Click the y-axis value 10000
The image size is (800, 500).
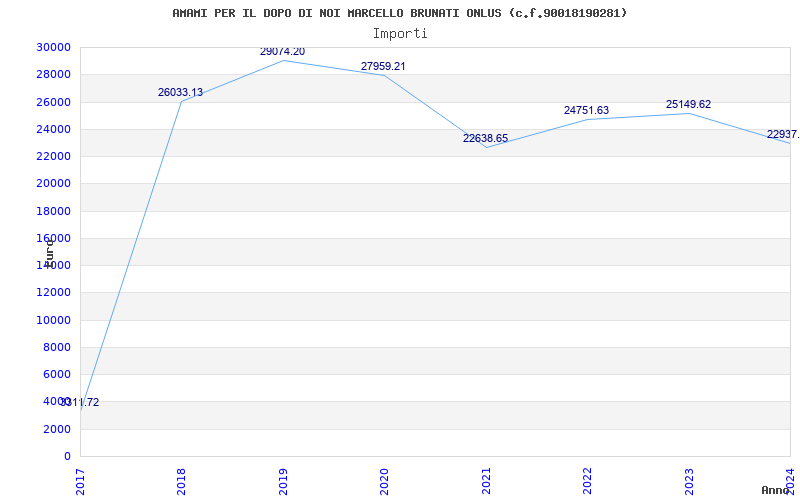(53, 320)
